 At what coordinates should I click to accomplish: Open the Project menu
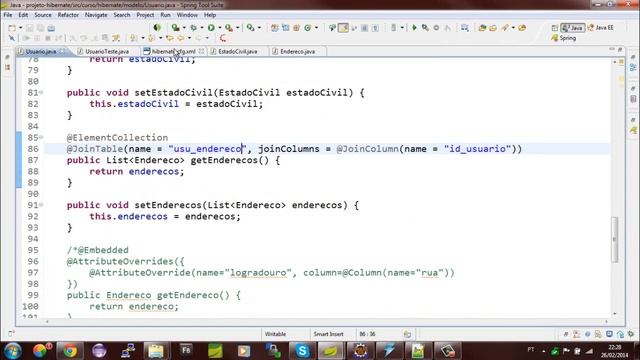click(145, 15)
